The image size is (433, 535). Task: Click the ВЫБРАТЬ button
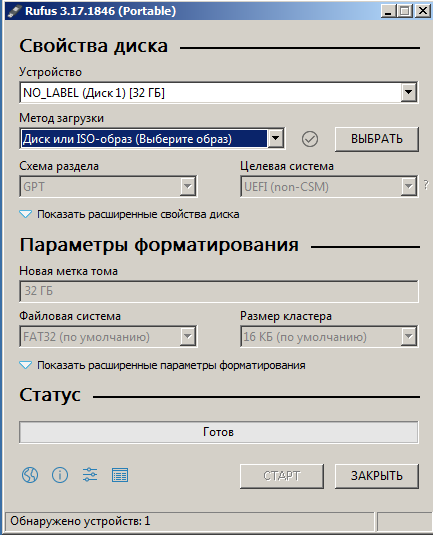[377, 139]
